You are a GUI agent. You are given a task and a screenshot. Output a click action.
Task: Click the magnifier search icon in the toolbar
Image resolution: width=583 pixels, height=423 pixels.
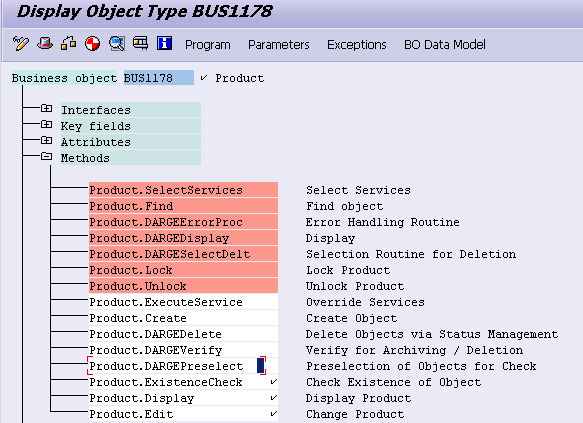click(116, 44)
